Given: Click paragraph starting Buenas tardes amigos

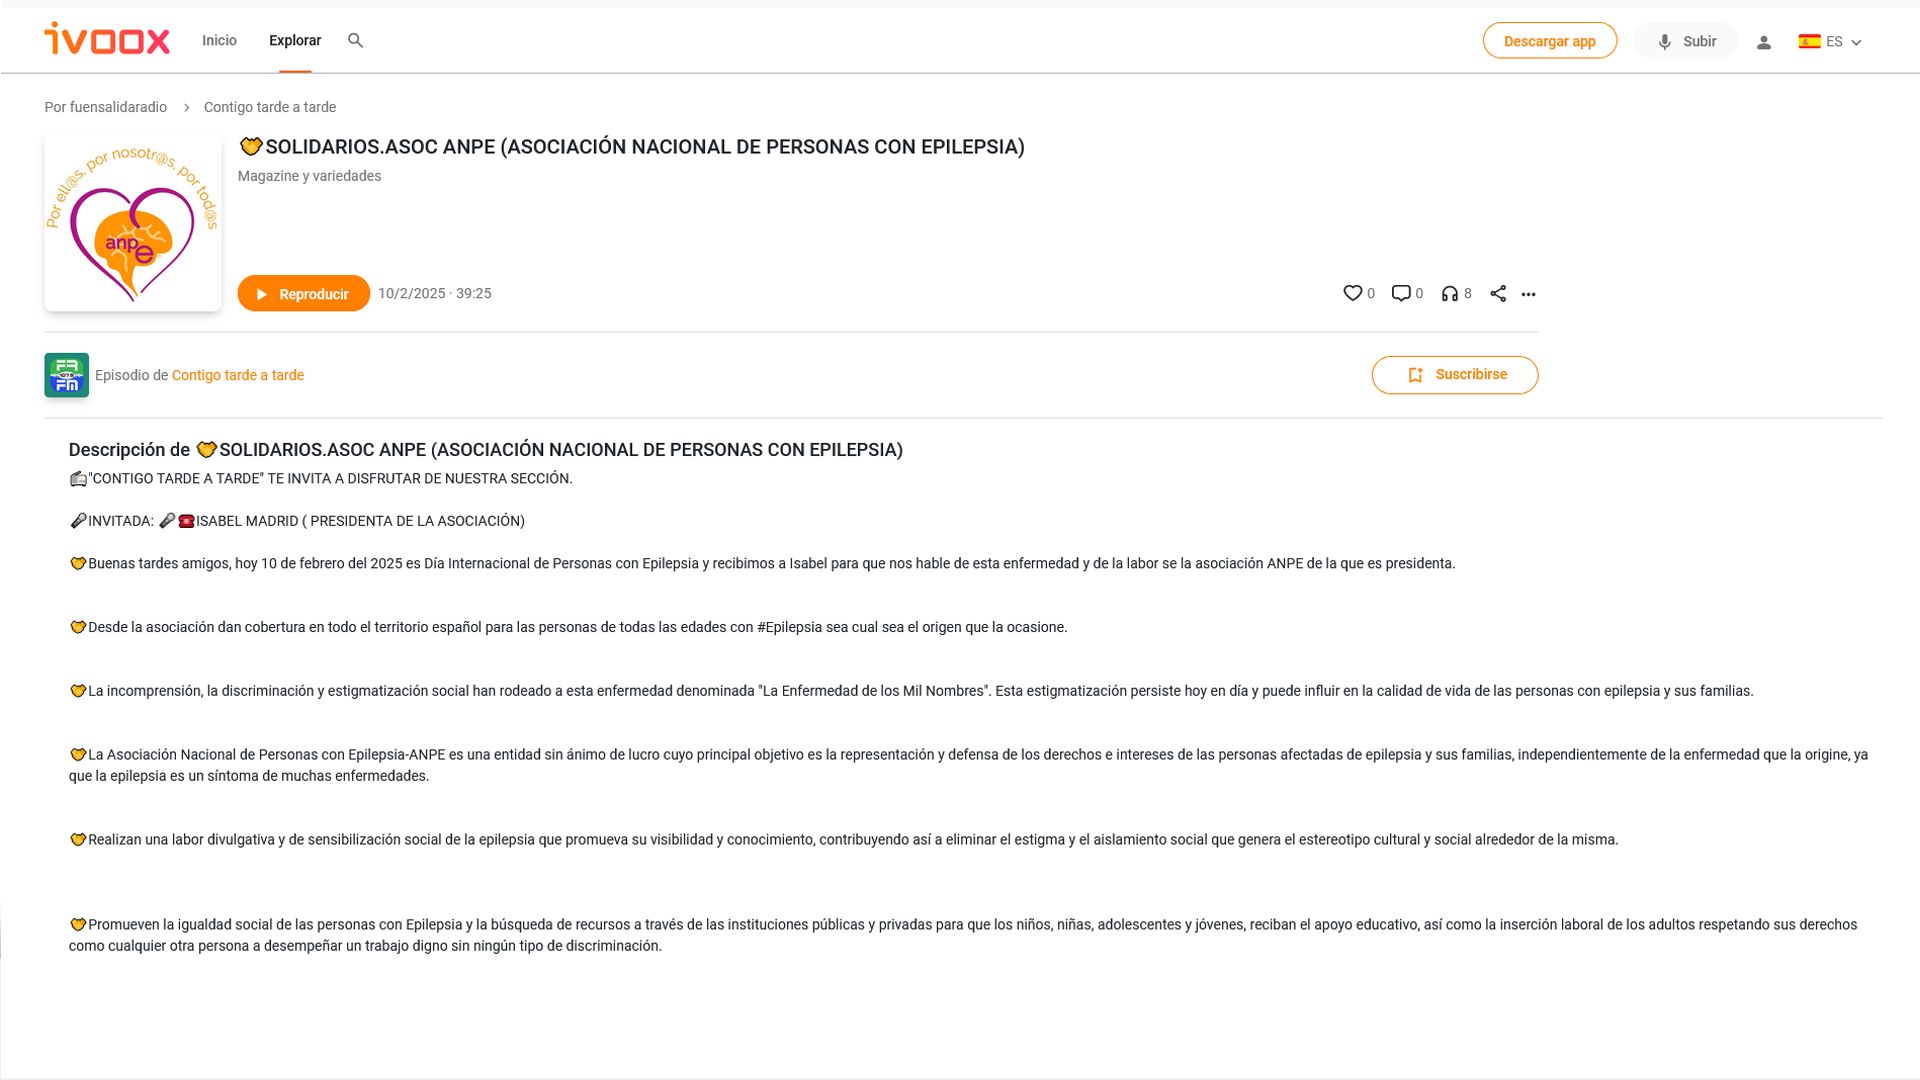Looking at the screenshot, I should (762, 564).
